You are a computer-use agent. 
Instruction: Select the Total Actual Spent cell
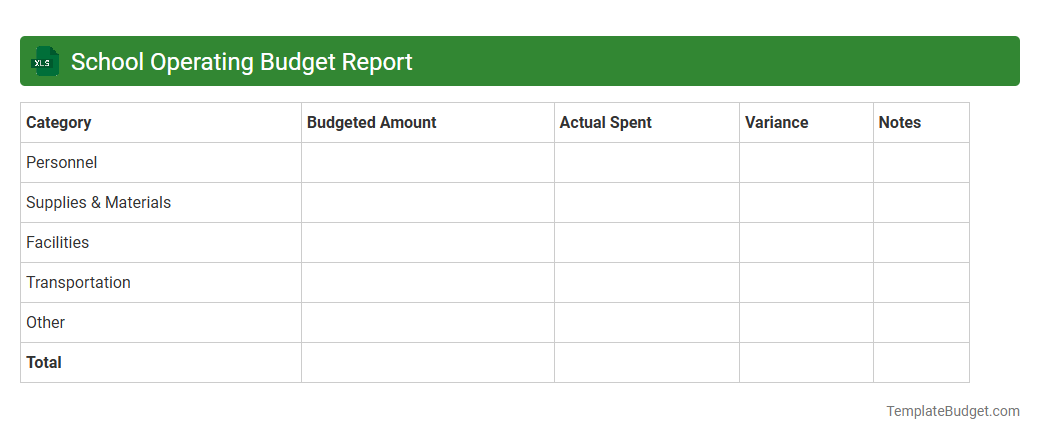pos(647,362)
